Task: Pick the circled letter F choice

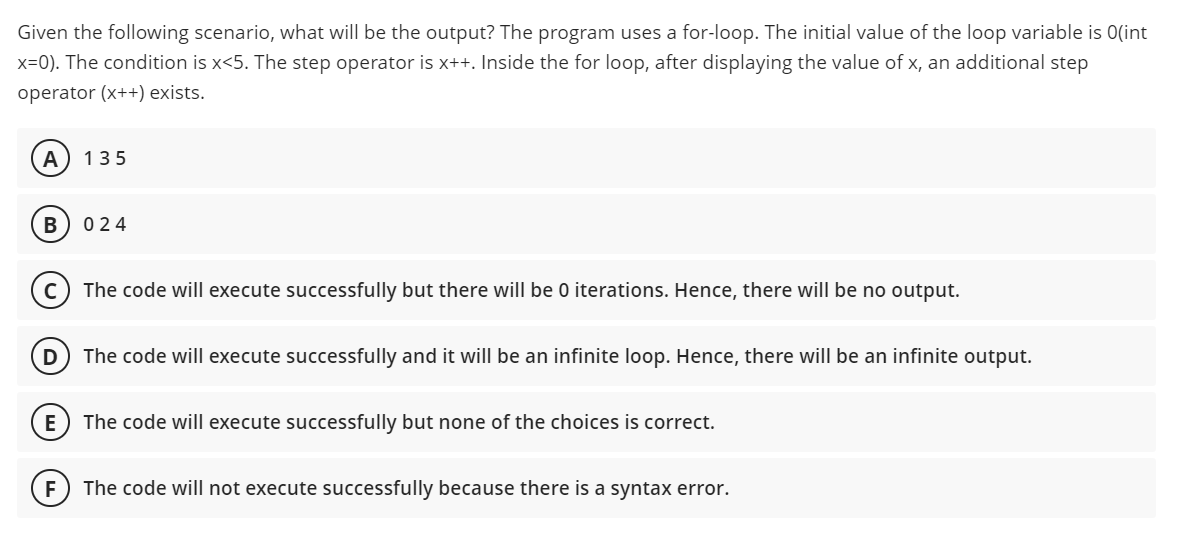Action: click(x=50, y=489)
